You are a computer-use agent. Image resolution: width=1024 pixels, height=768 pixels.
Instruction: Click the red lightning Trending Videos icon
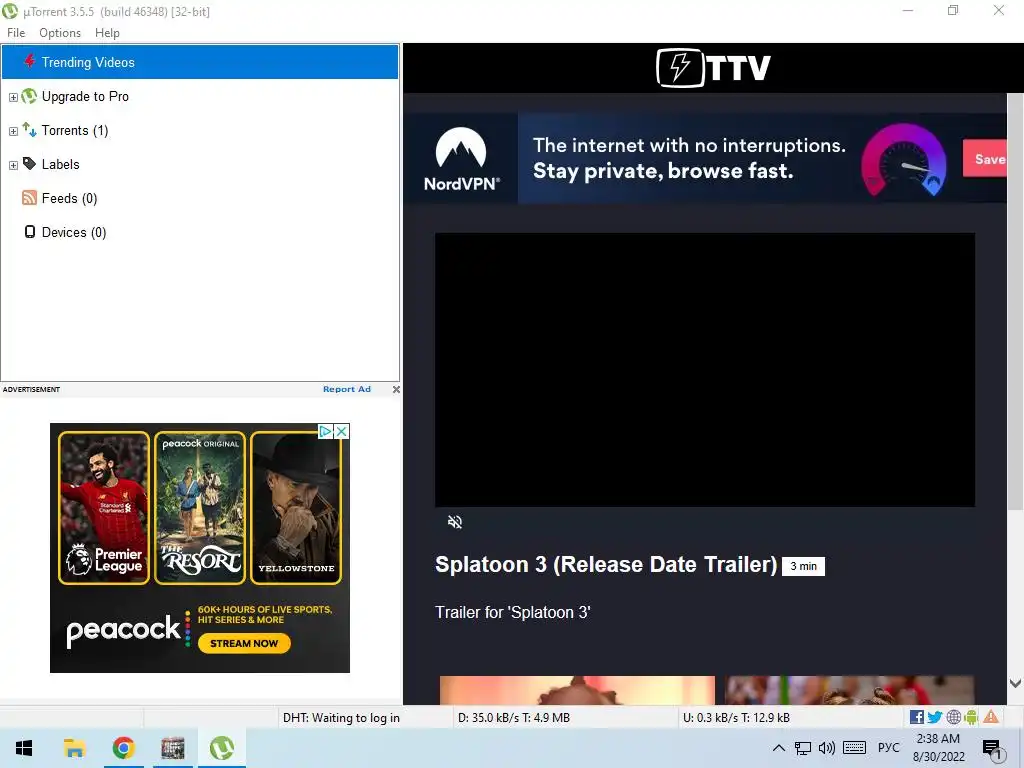point(29,61)
